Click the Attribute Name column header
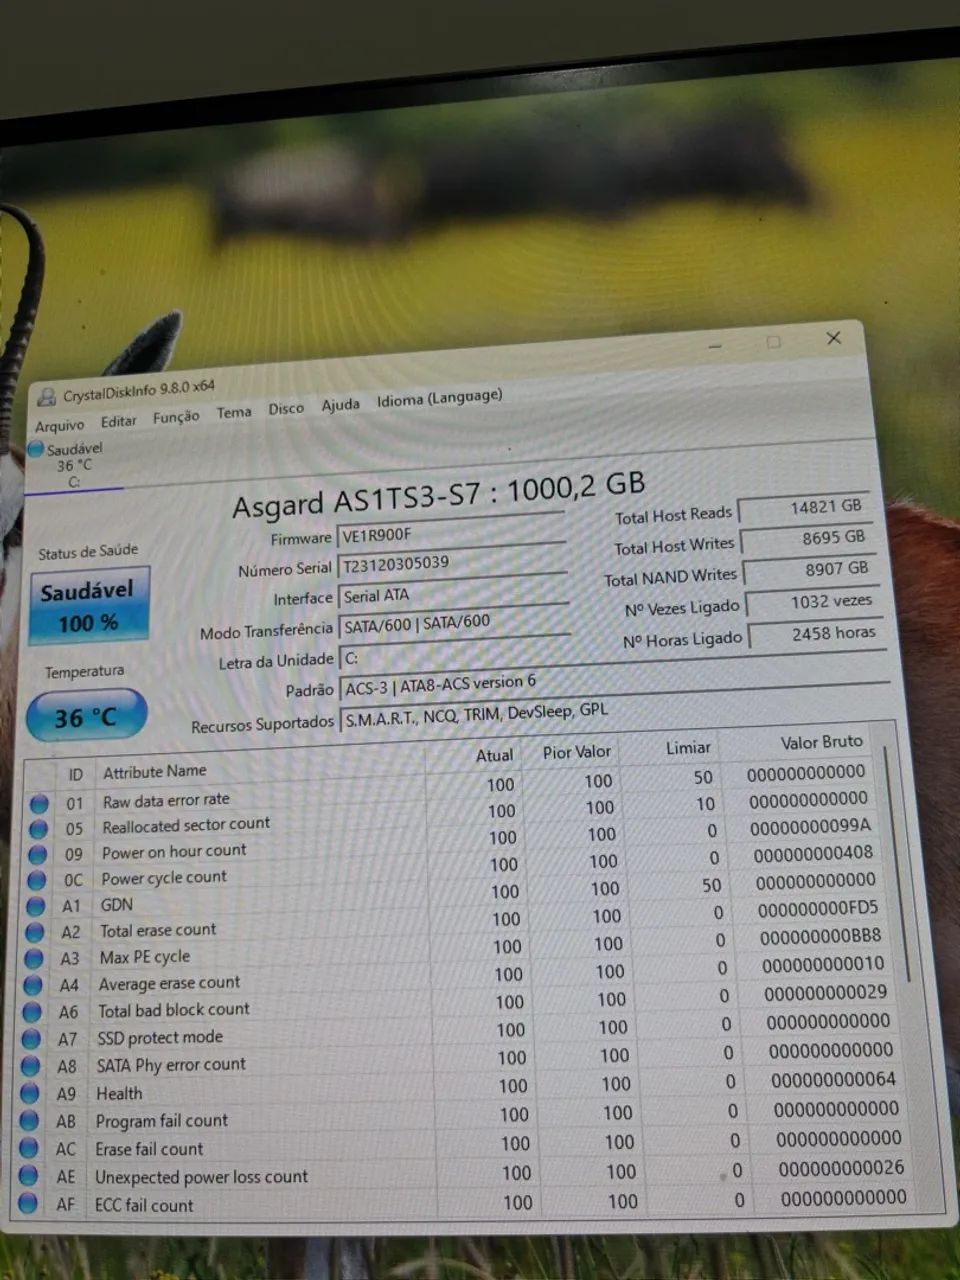The image size is (960, 1280). pos(155,771)
